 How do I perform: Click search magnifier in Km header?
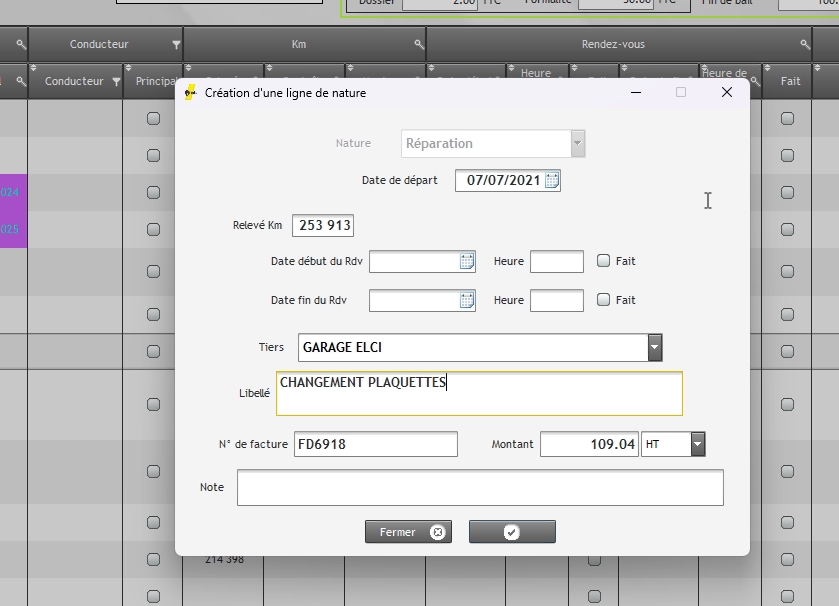(x=419, y=45)
